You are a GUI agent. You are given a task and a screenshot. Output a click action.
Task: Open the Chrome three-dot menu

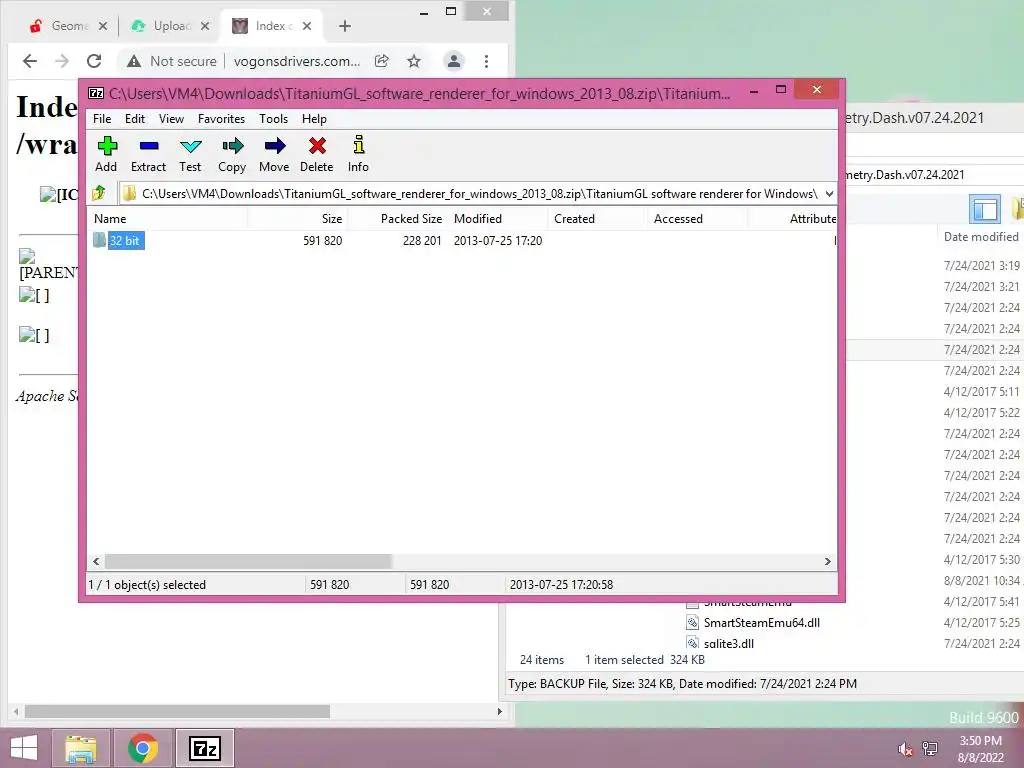(487, 61)
